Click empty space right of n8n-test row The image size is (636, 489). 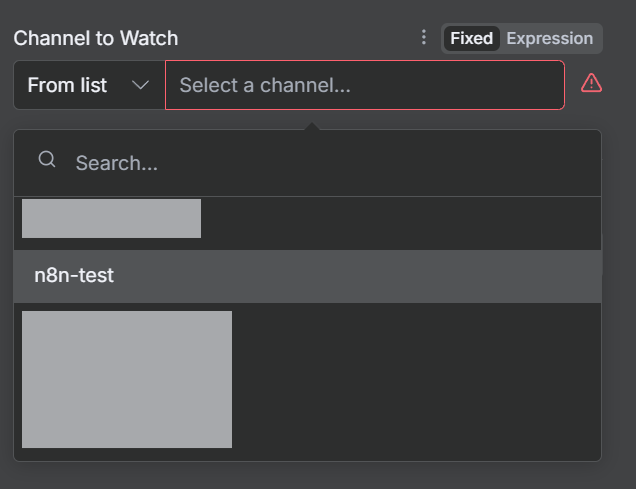400,275
